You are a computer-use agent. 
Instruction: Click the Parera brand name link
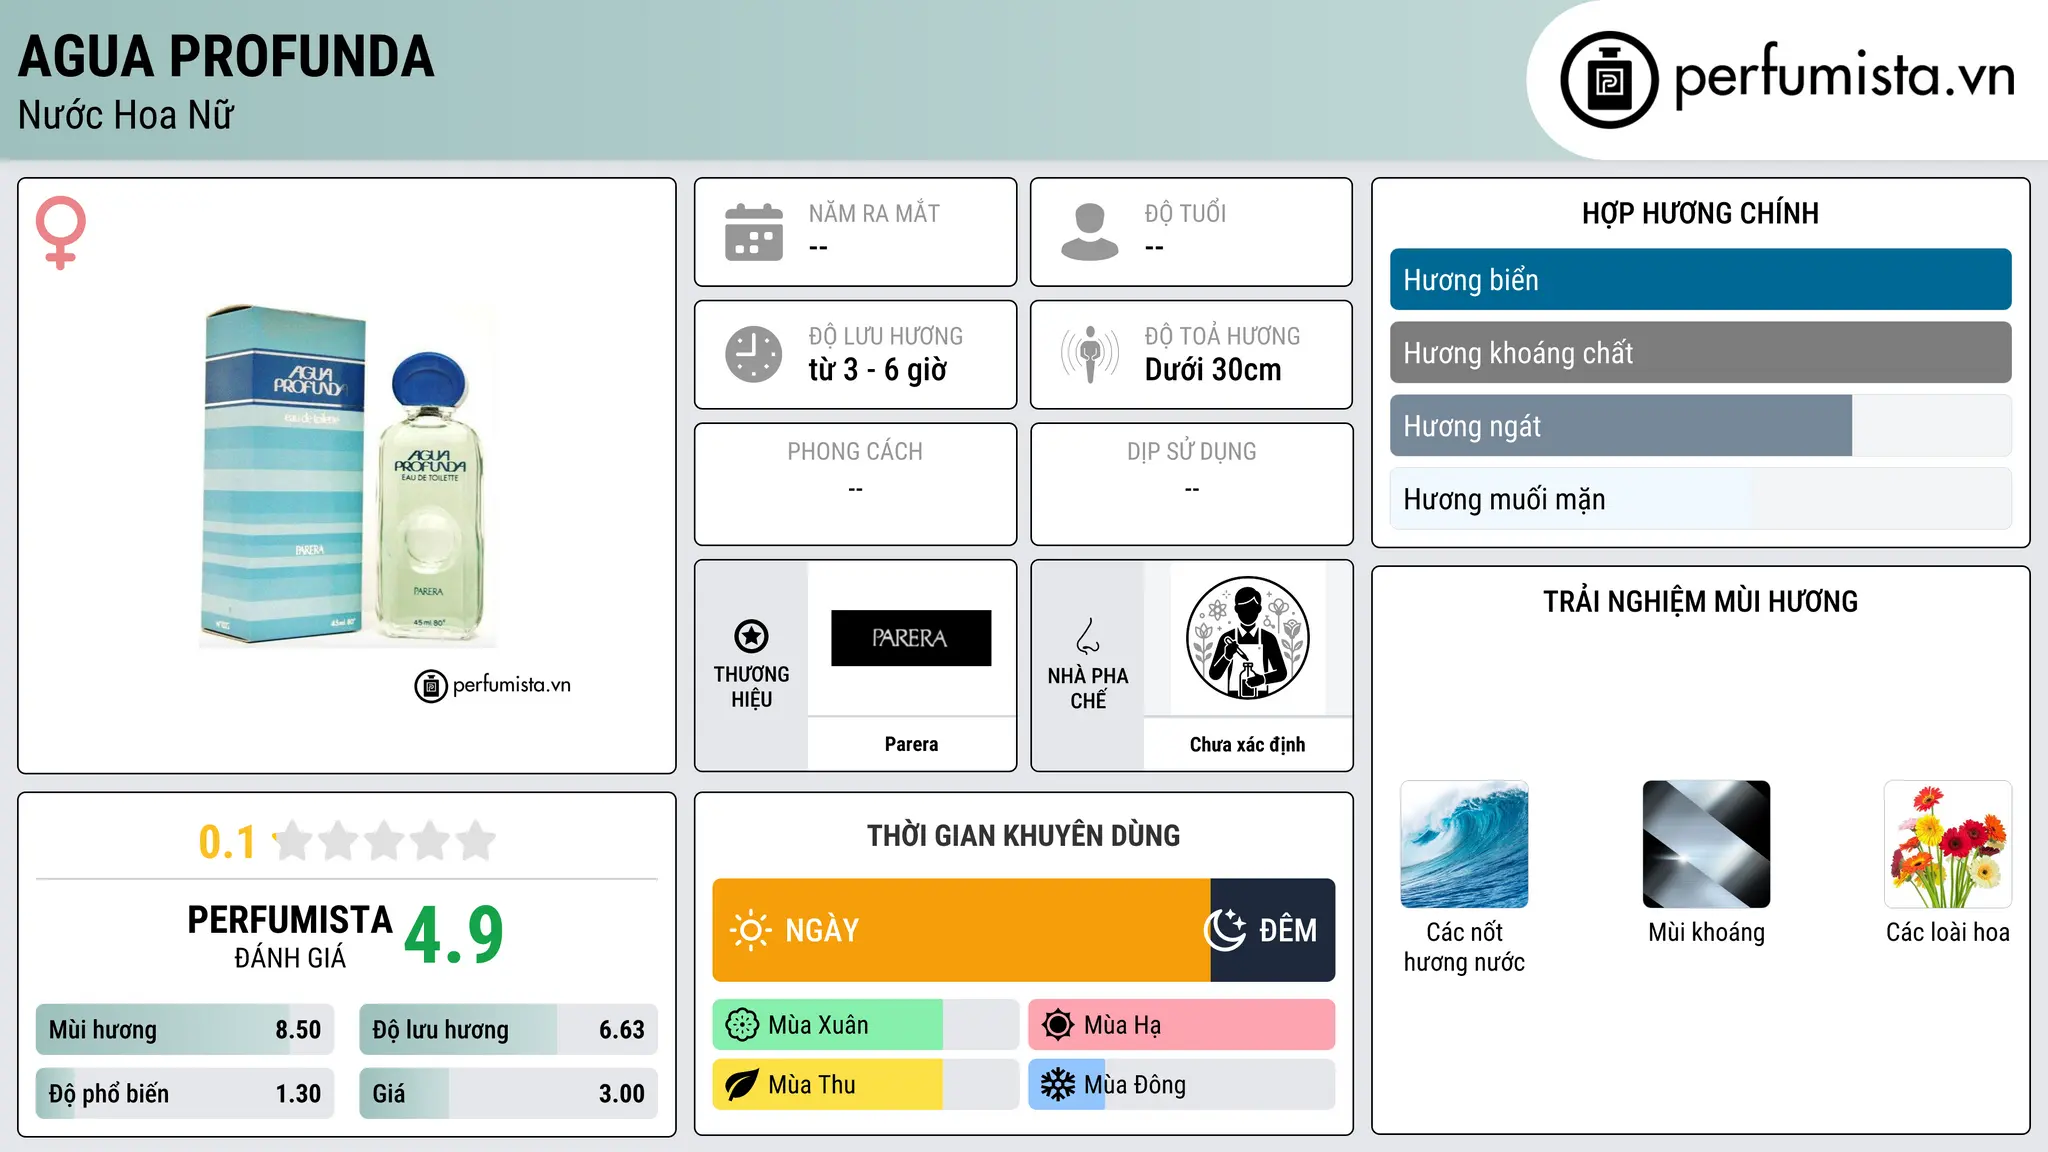[x=911, y=744]
